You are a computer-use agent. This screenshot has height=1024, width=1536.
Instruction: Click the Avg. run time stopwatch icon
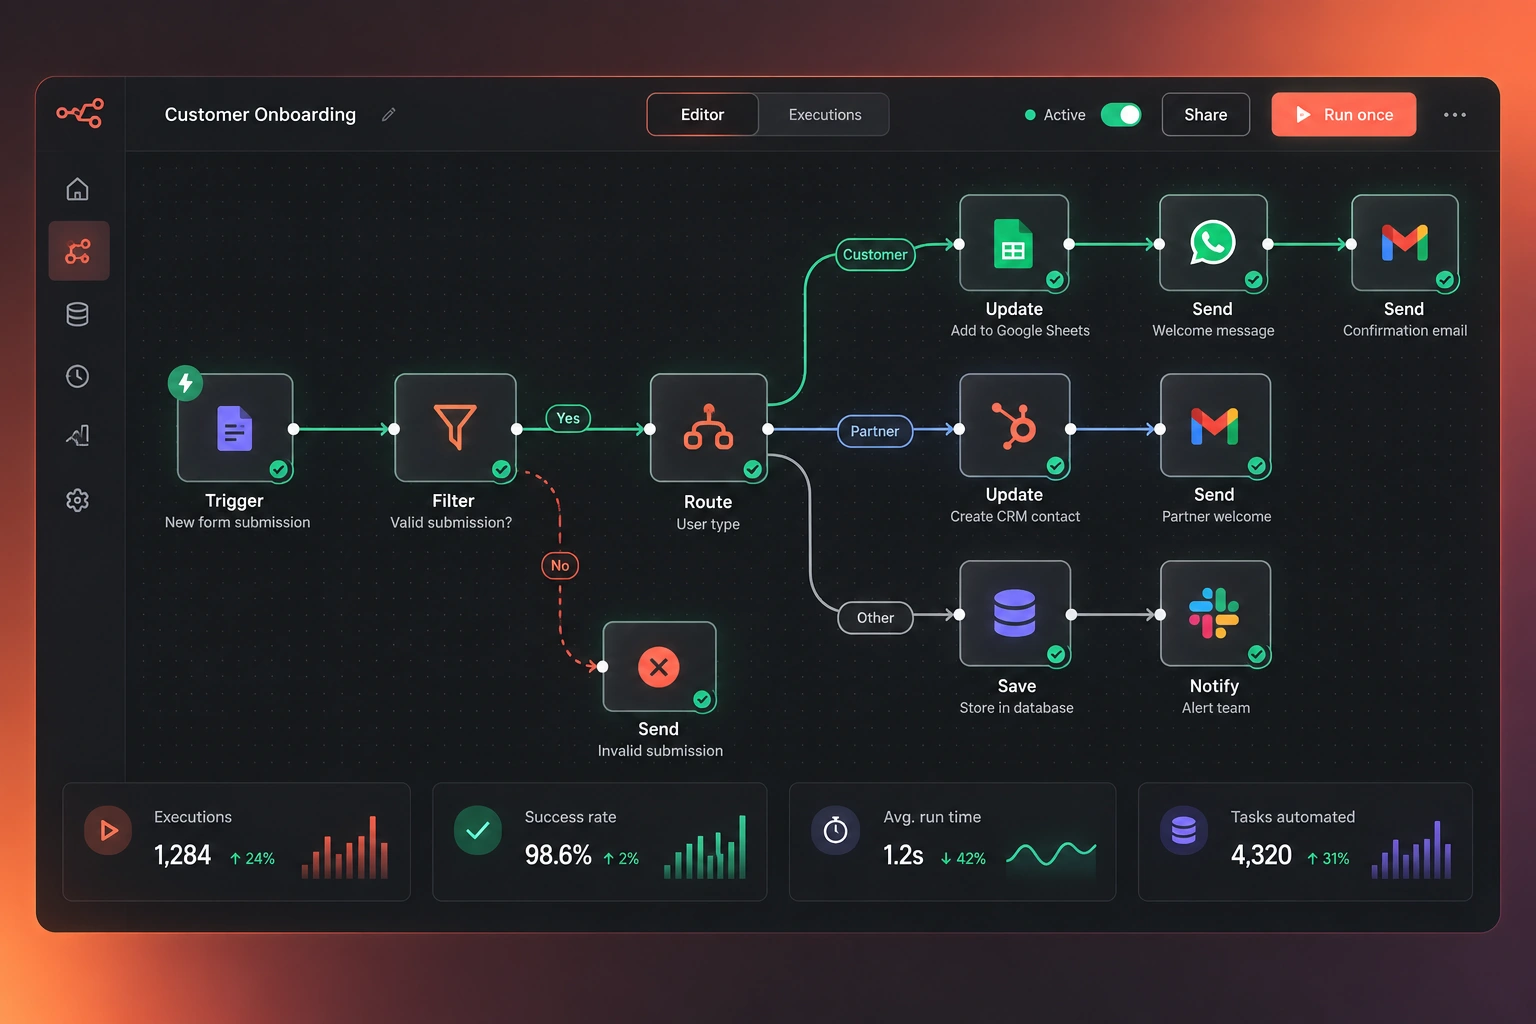835,830
